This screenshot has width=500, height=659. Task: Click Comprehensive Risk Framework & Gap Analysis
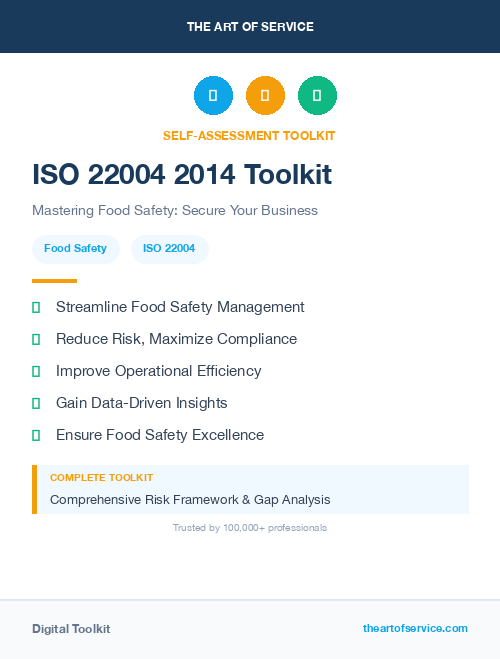click(x=190, y=500)
